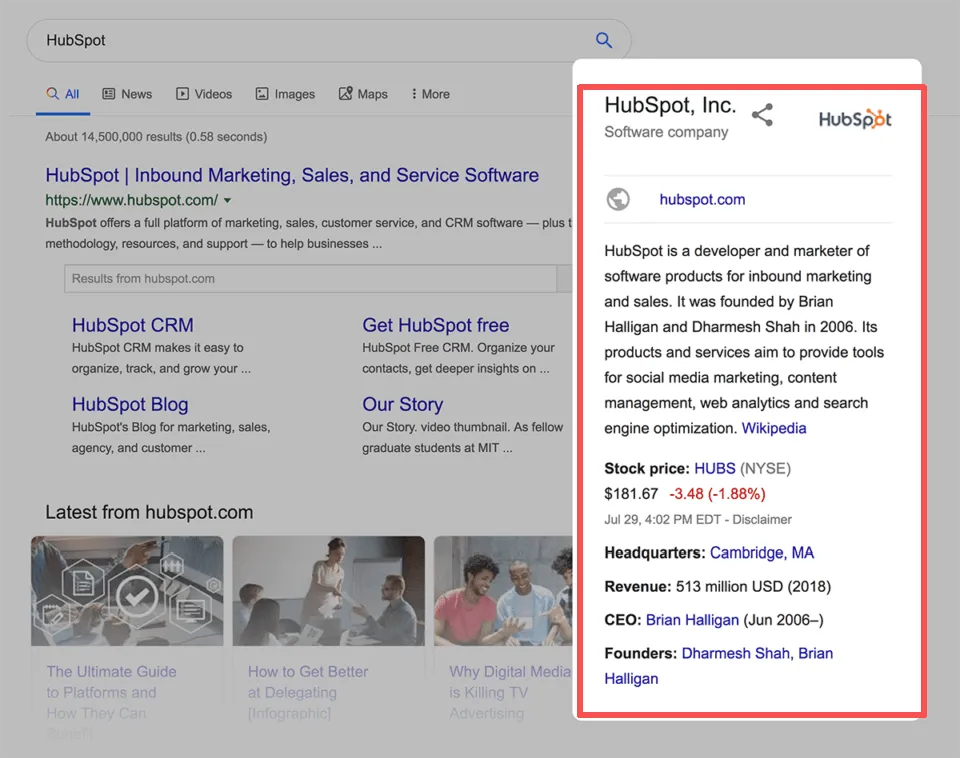Open the News tab

[127, 94]
